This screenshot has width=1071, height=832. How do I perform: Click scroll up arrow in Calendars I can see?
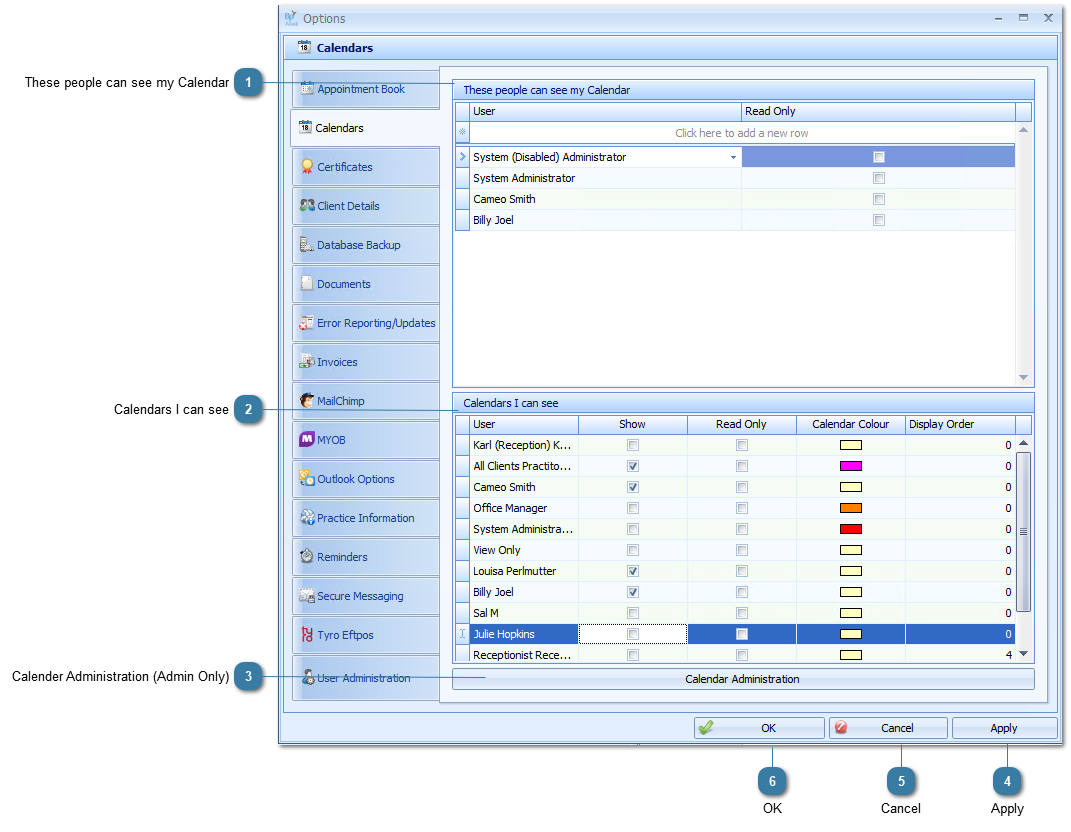[1023, 443]
